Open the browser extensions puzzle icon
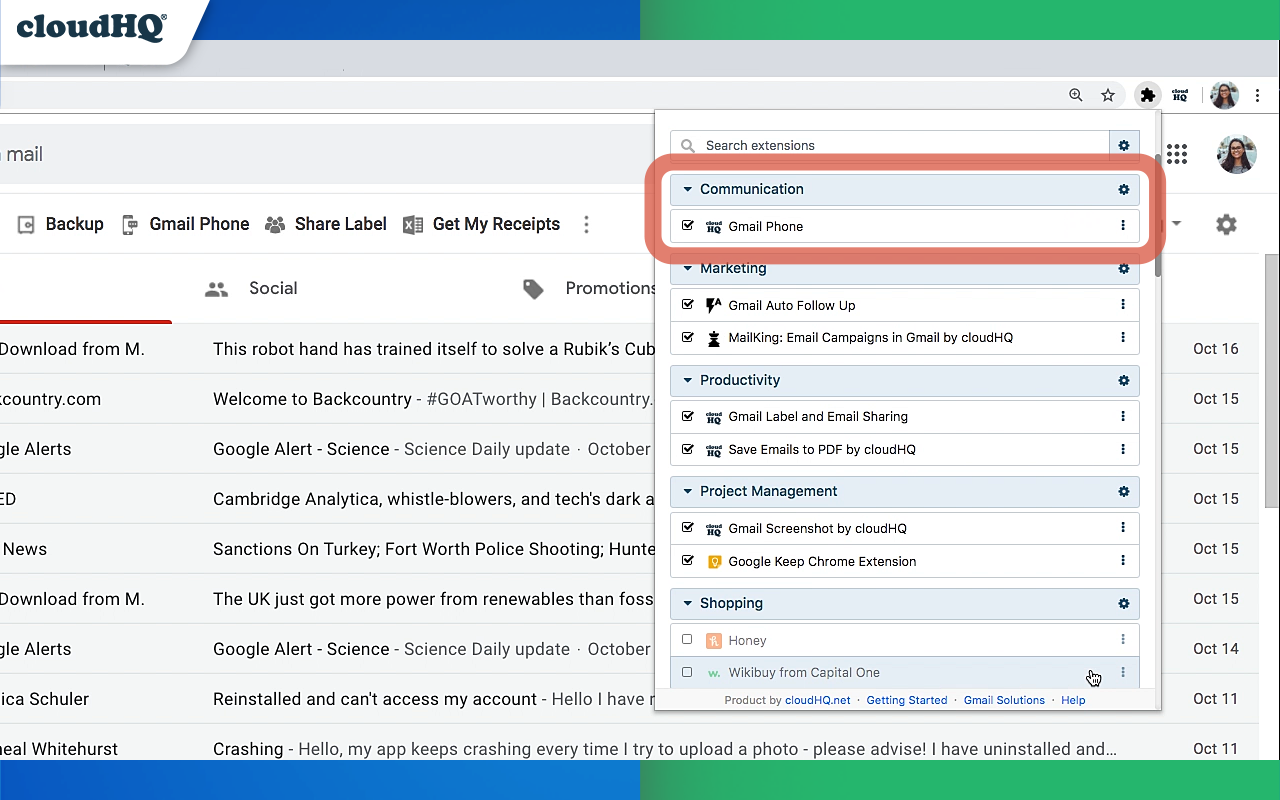The height and width of the screenshot is (800, 1280). pyautogui.click(x=1147, y=94)
